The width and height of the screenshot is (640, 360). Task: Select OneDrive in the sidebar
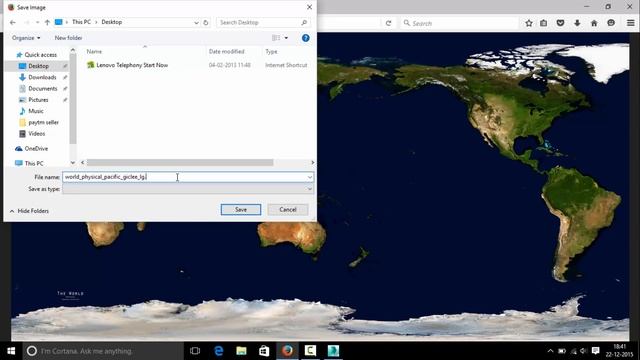[36, 149]
